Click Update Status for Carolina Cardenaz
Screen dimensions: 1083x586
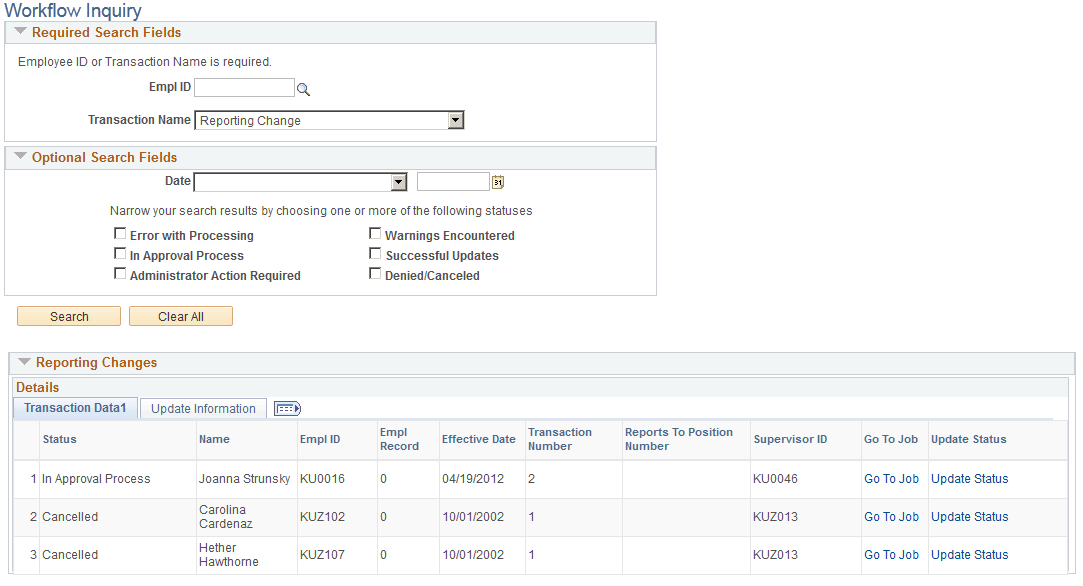[x=969, y=516]
